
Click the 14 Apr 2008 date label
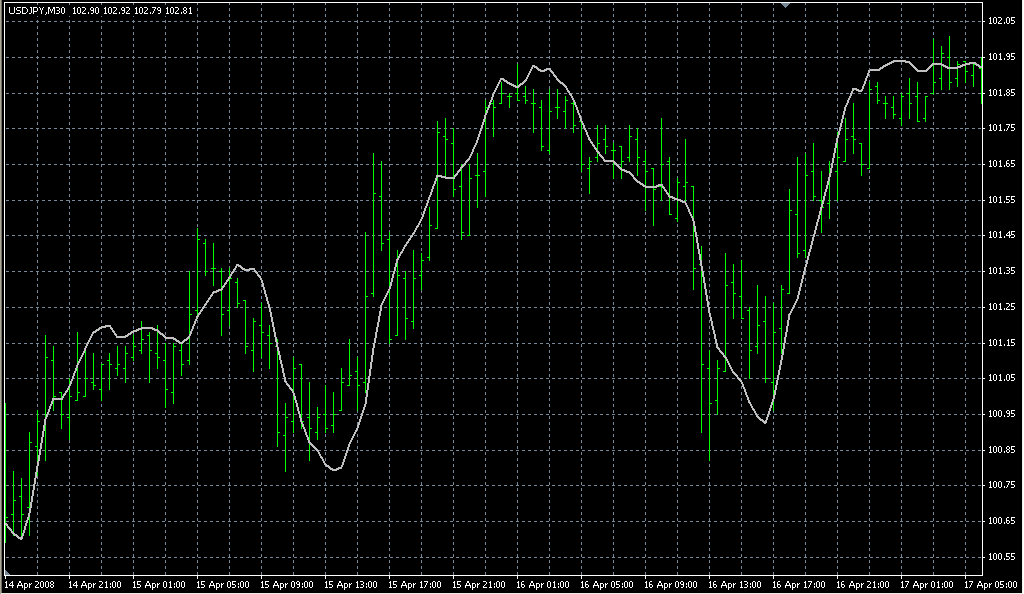click(30, 583)
